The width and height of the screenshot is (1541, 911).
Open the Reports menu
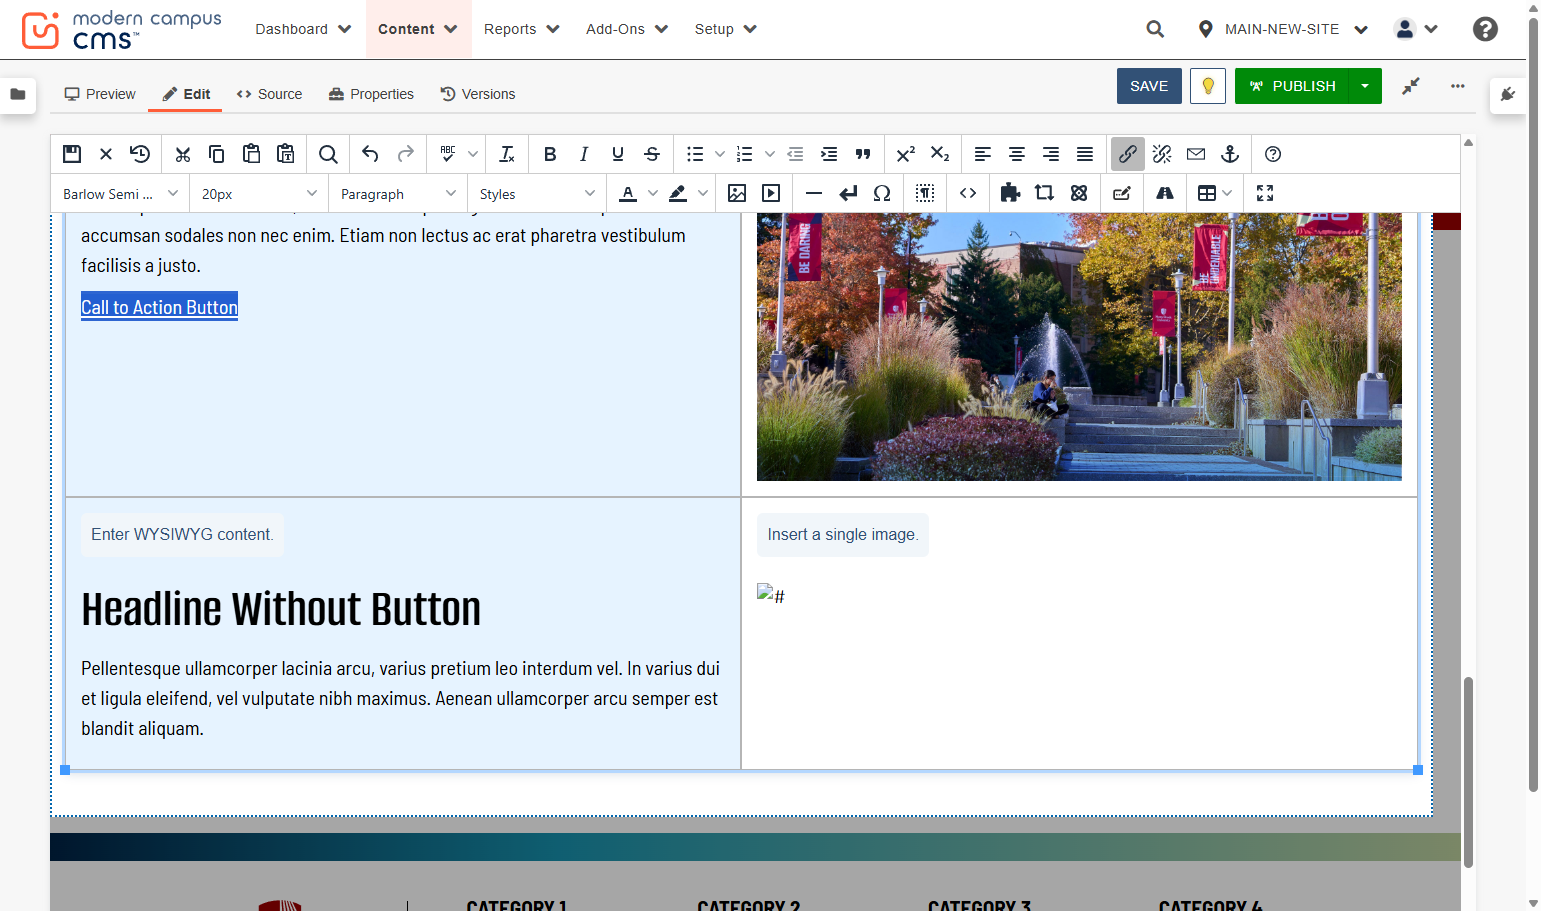tap(522, 29)
